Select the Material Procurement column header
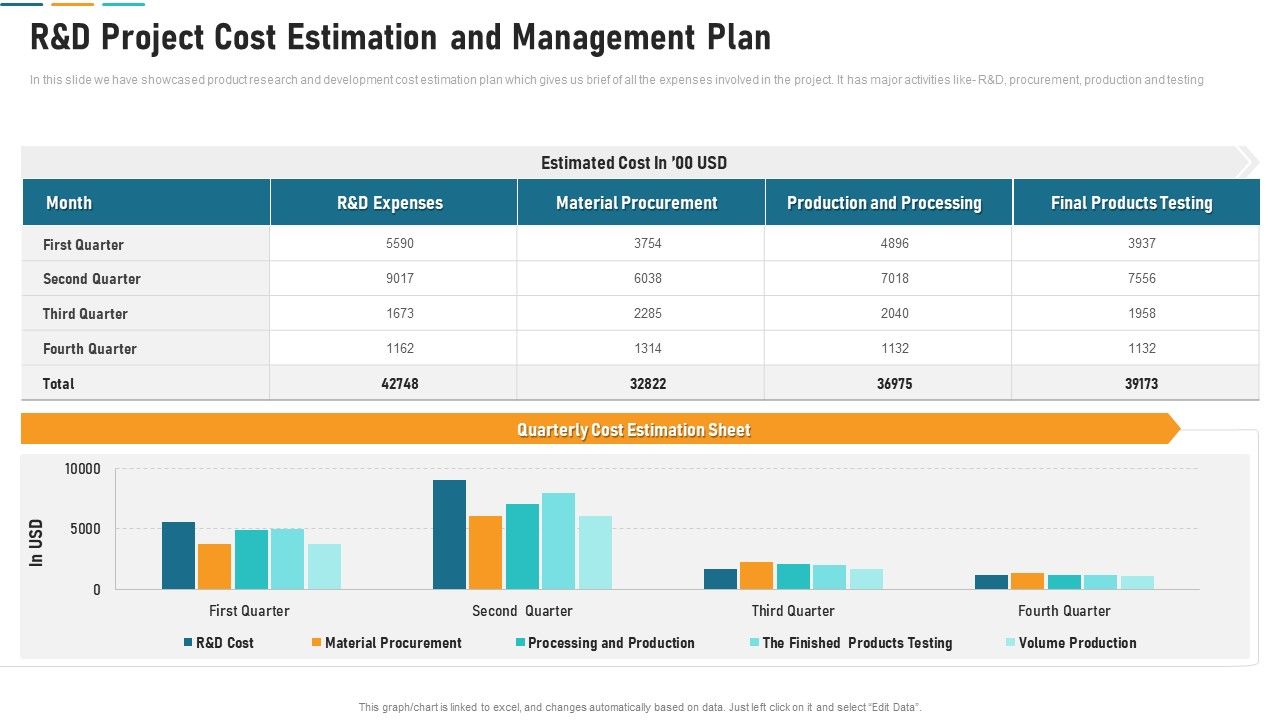The height and width of the screenshot is (720, 1280). (641, 203)
